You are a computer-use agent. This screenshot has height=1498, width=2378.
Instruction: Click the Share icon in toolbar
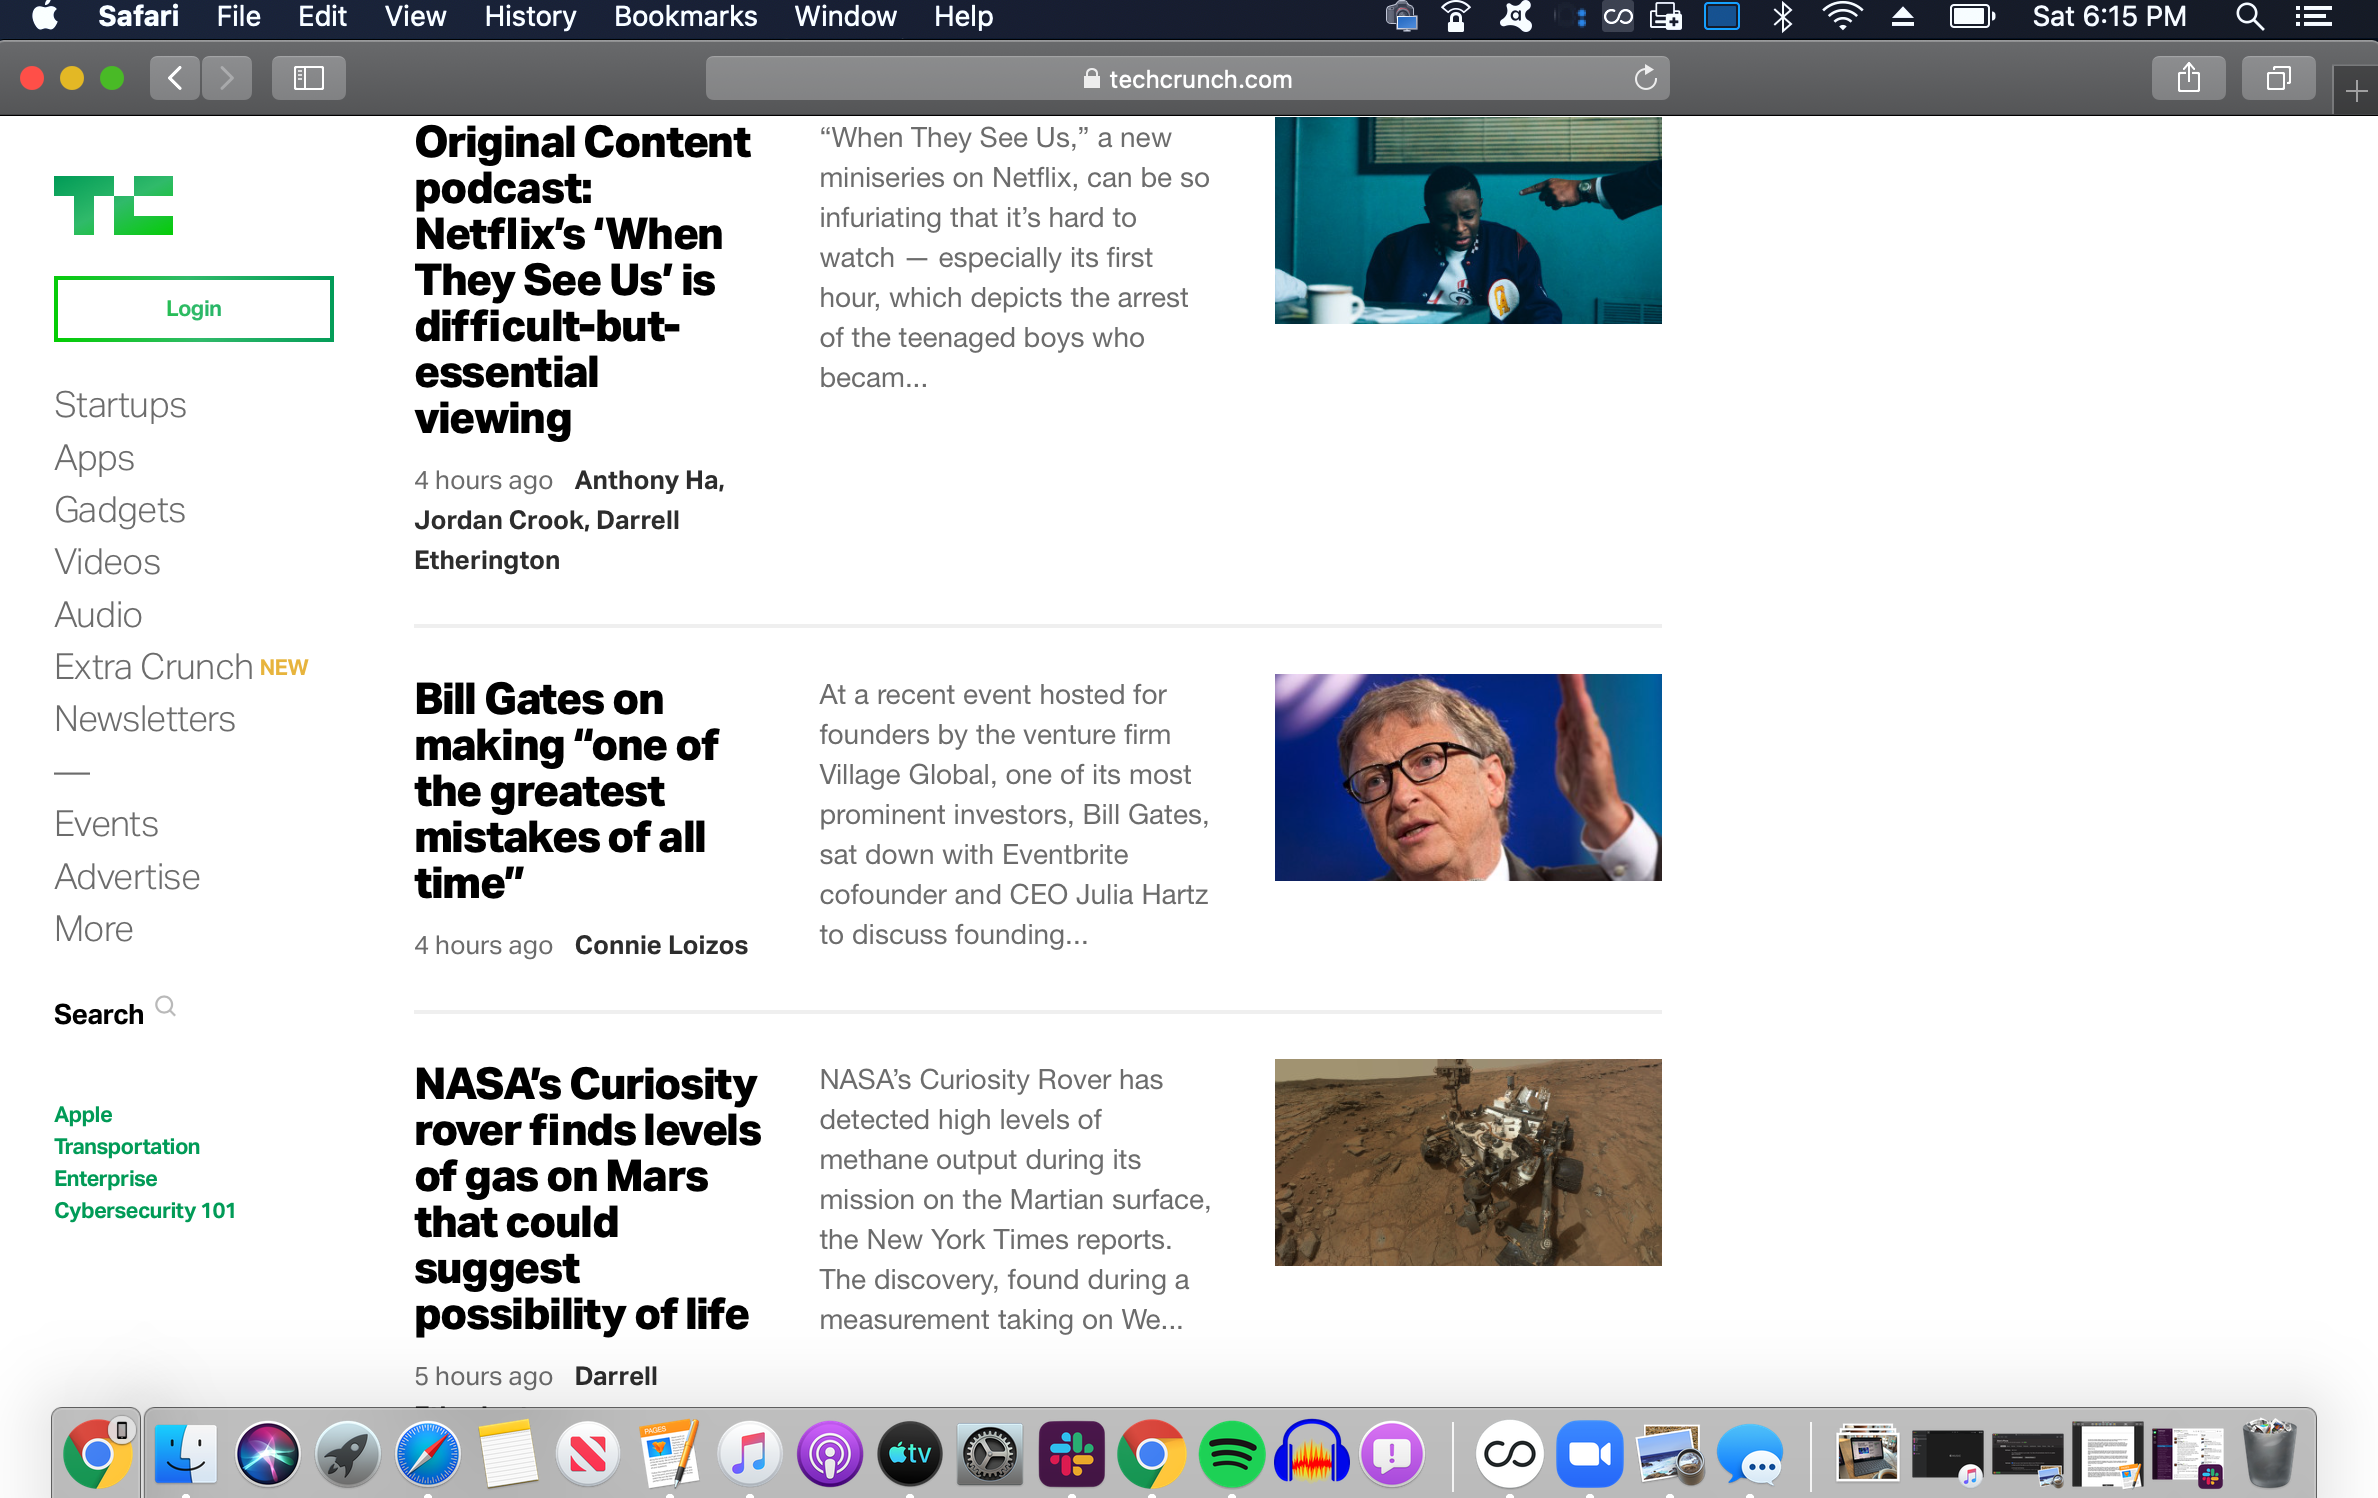click(x=2188, y=78)
